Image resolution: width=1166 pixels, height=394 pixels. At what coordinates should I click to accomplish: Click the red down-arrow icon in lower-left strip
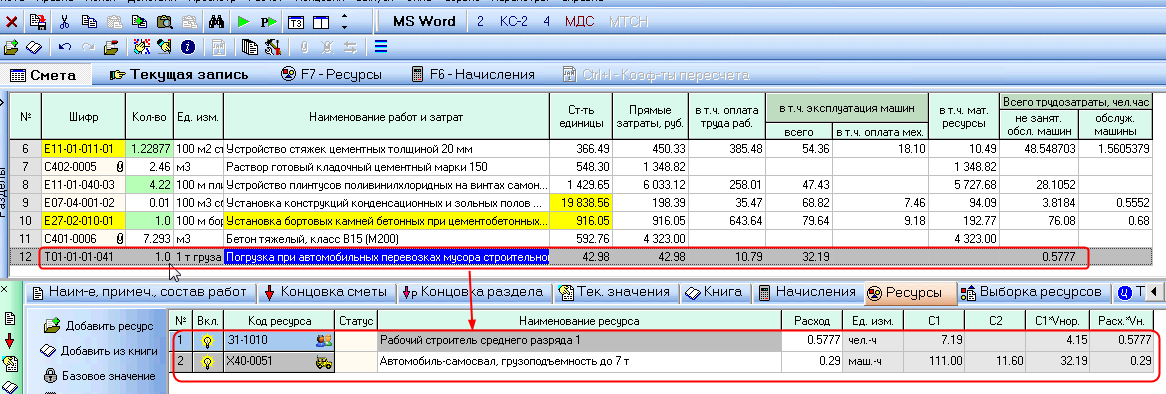click(x=10, y=341)
